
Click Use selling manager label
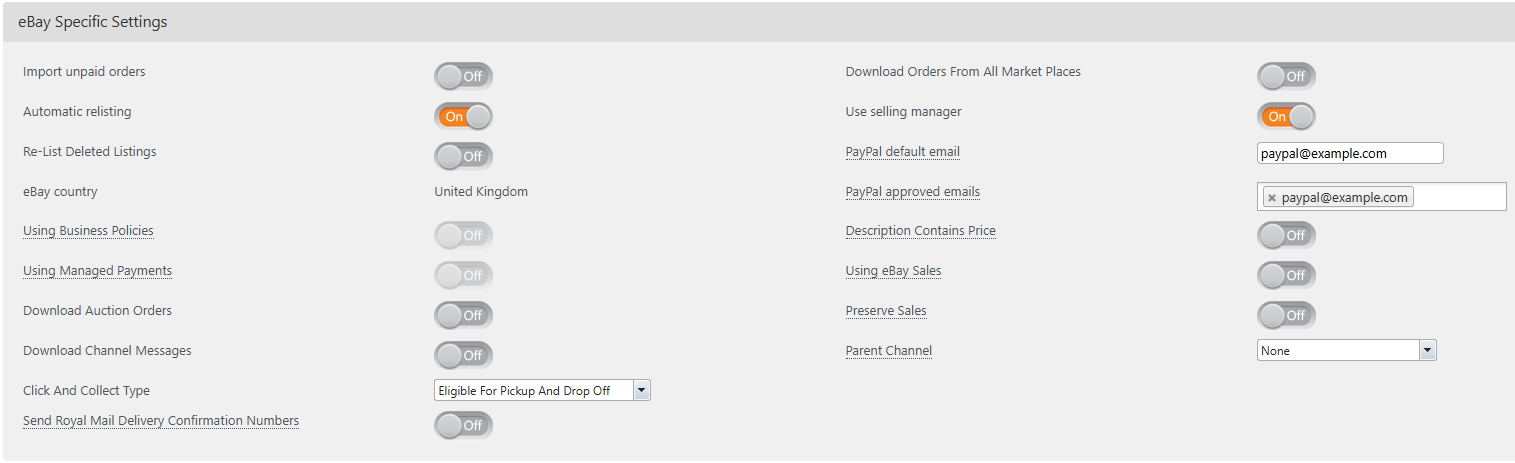tap(904, 112)
